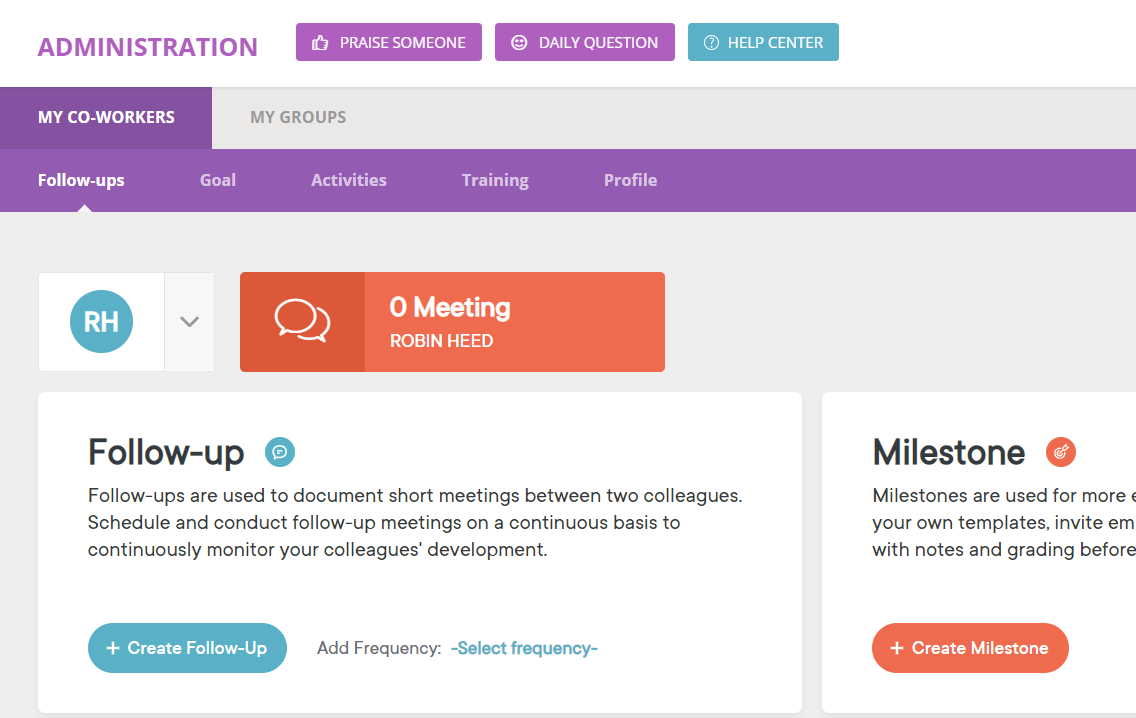Click the plus icon on Create Milestone
The height and width of the screenshot is (718, 1136).
(897, 648)
